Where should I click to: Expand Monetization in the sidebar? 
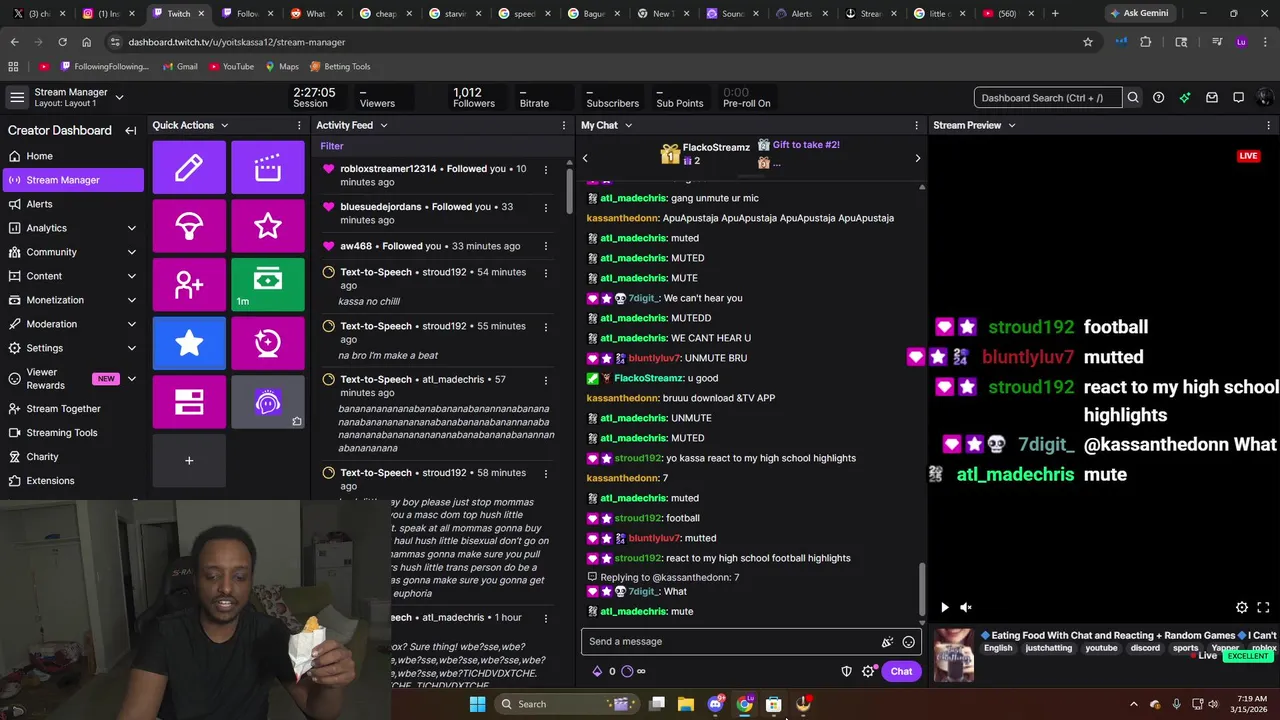tap(131, 300)
